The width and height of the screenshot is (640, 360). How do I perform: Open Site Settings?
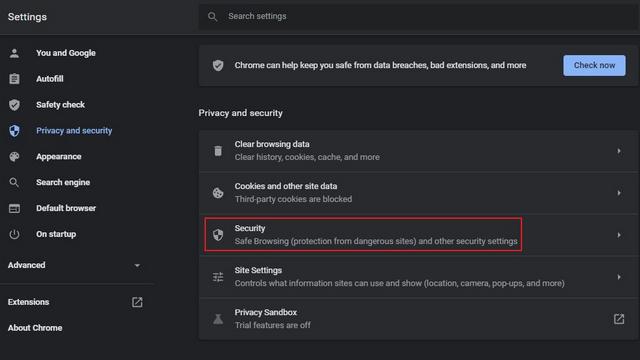coord(258,270)
